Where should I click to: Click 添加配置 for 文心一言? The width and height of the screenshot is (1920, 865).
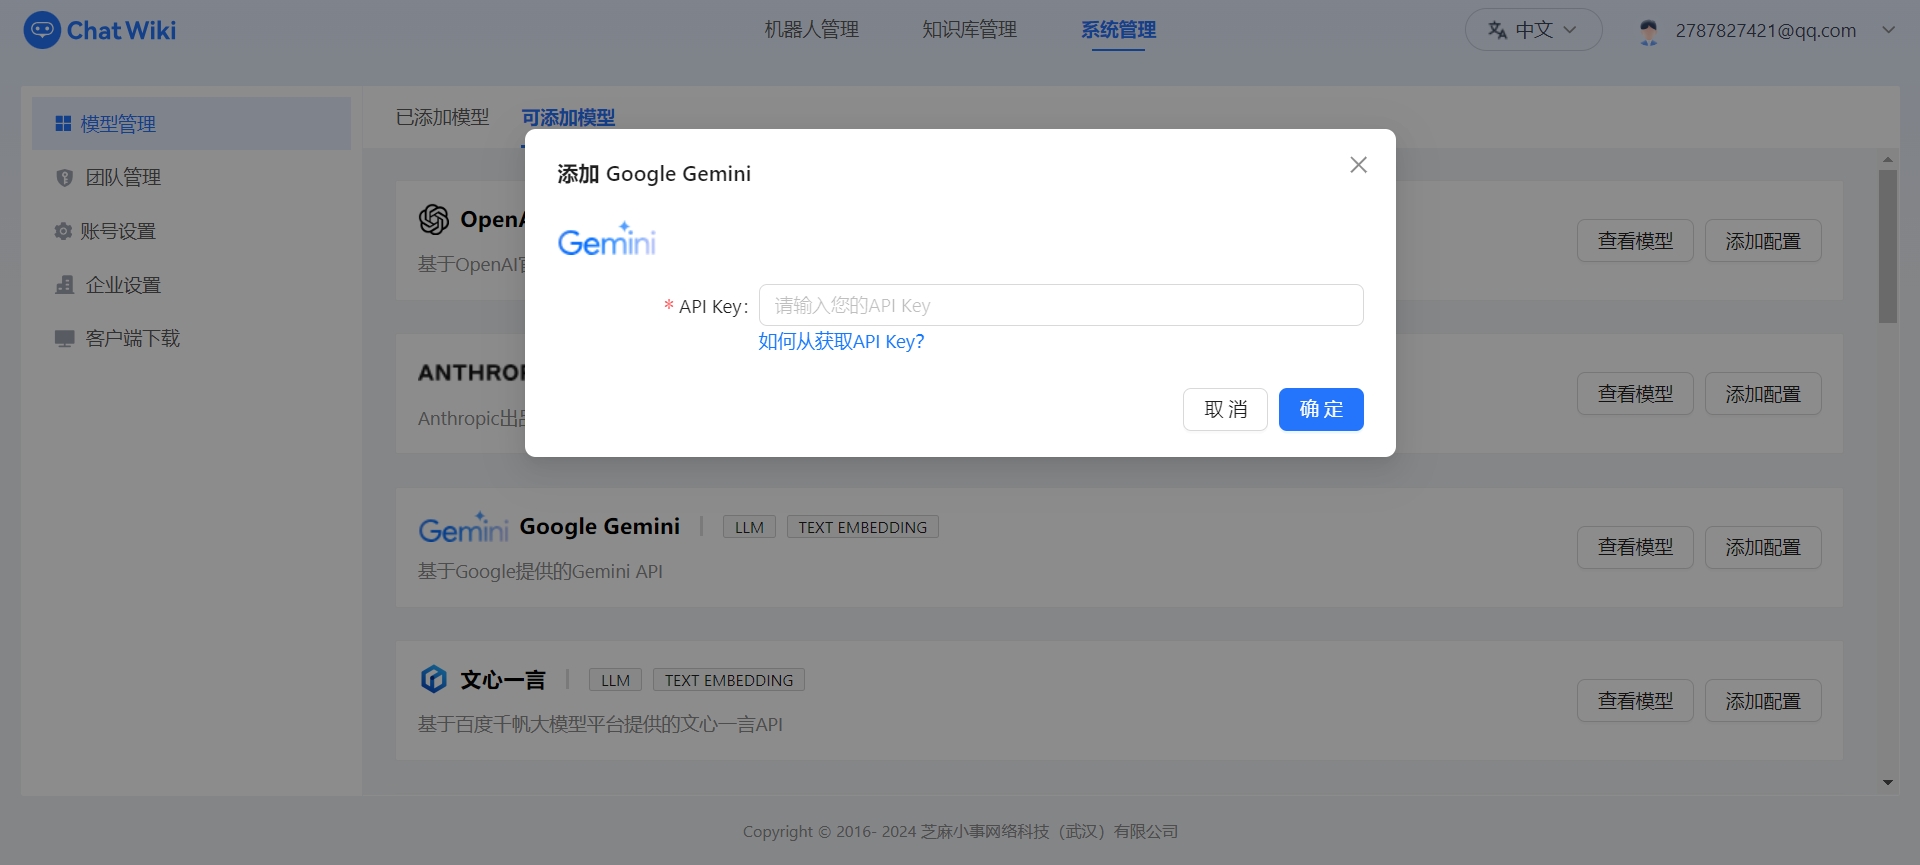coord(1763,701)
